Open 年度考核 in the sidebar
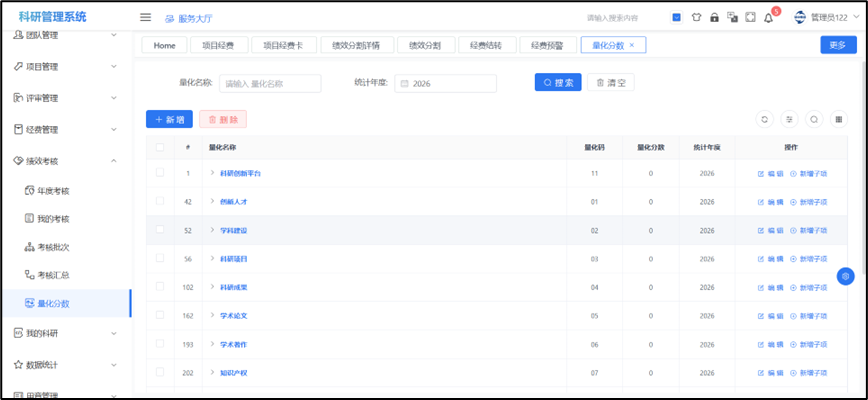This screenshot has width=868, height=400. click(53, 190)
